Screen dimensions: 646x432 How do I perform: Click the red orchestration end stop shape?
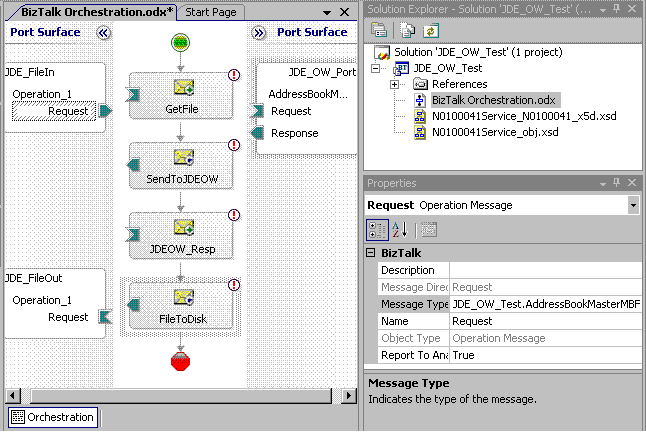coord(180,361)
